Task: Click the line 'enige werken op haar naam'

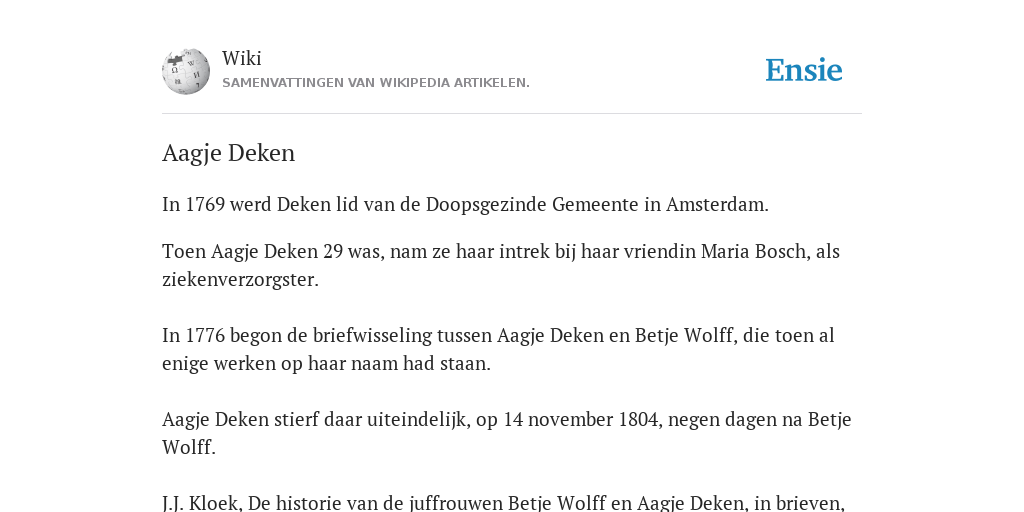Action: (326, 363)
